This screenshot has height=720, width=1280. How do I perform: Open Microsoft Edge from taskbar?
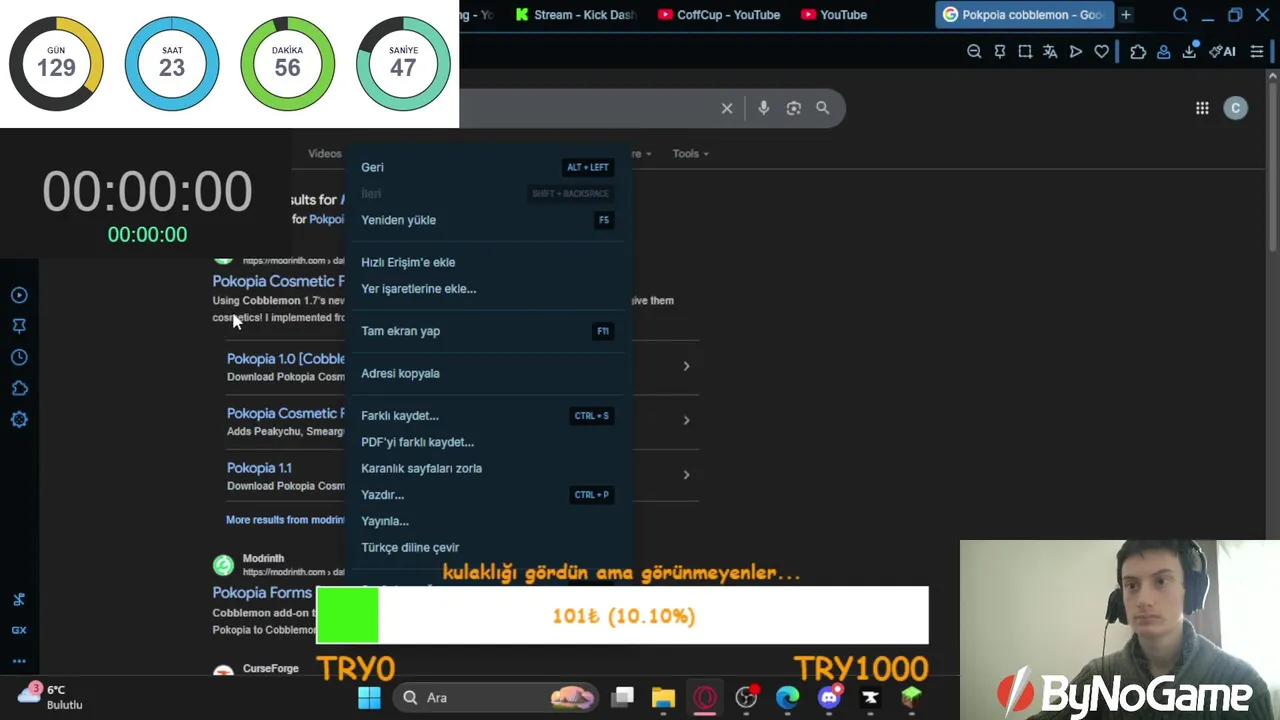[x=788, y=698]
